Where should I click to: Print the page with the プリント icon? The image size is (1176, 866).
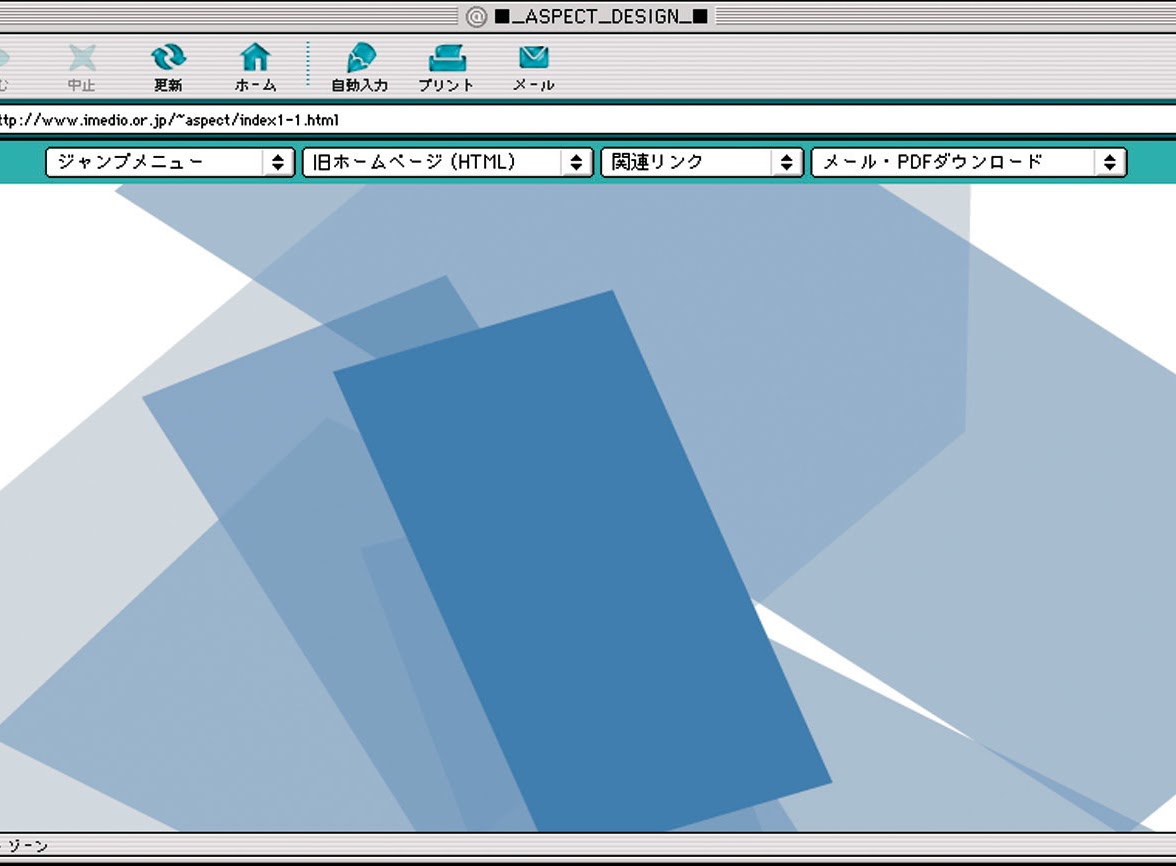coord(446,60)
